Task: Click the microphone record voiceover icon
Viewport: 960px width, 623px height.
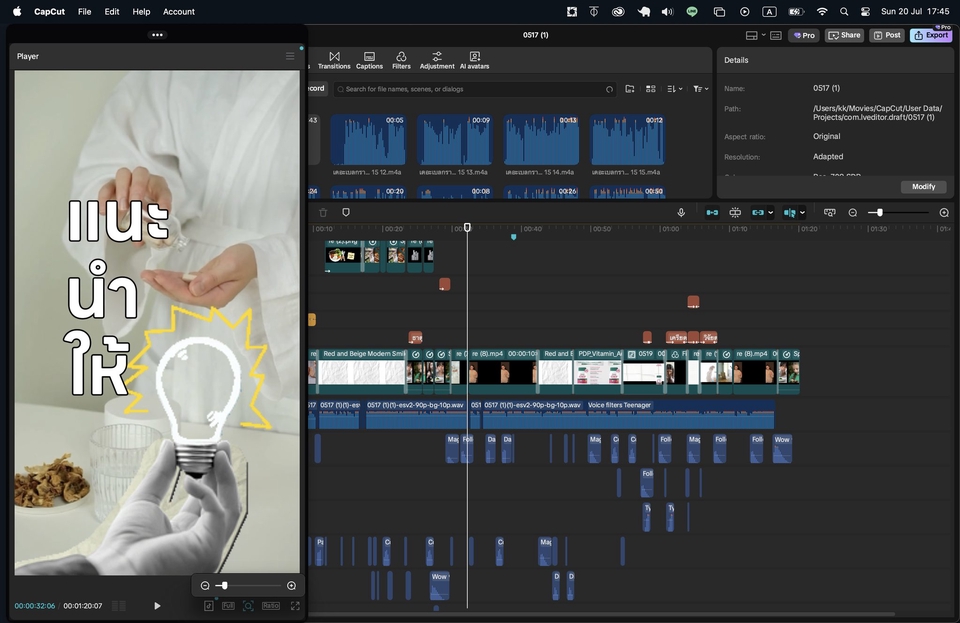Action: coord(681,212)
